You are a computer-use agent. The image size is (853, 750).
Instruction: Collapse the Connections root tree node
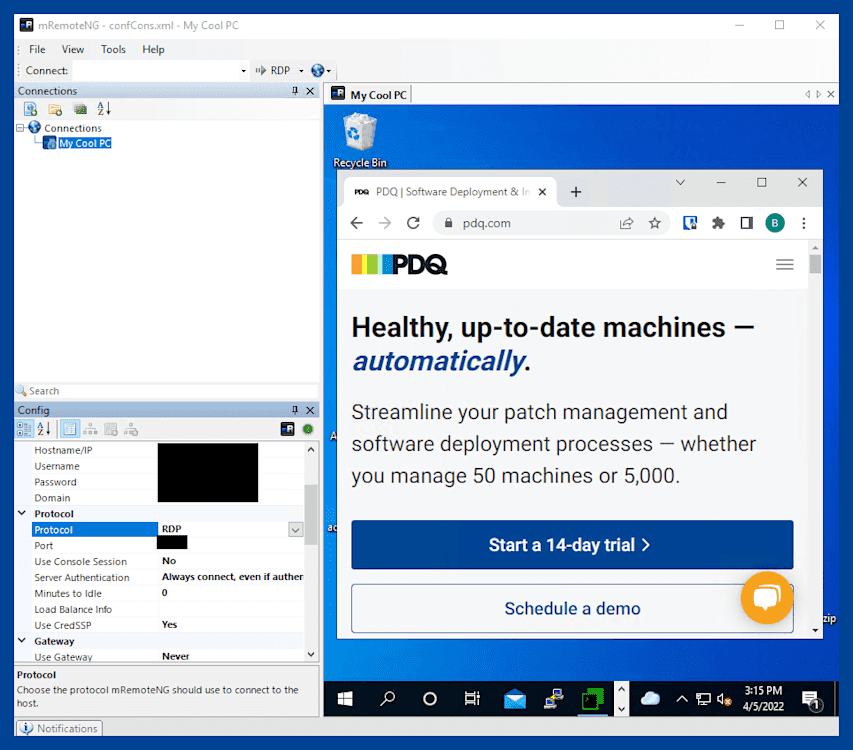20,128
